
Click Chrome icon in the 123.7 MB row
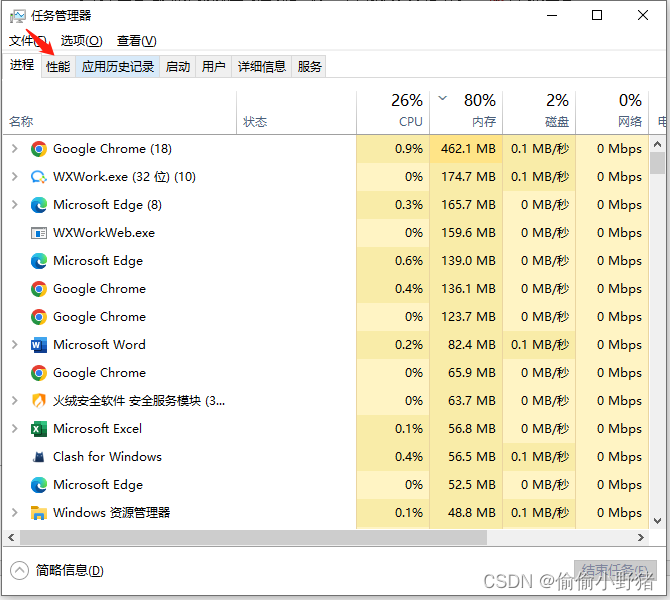39,317
